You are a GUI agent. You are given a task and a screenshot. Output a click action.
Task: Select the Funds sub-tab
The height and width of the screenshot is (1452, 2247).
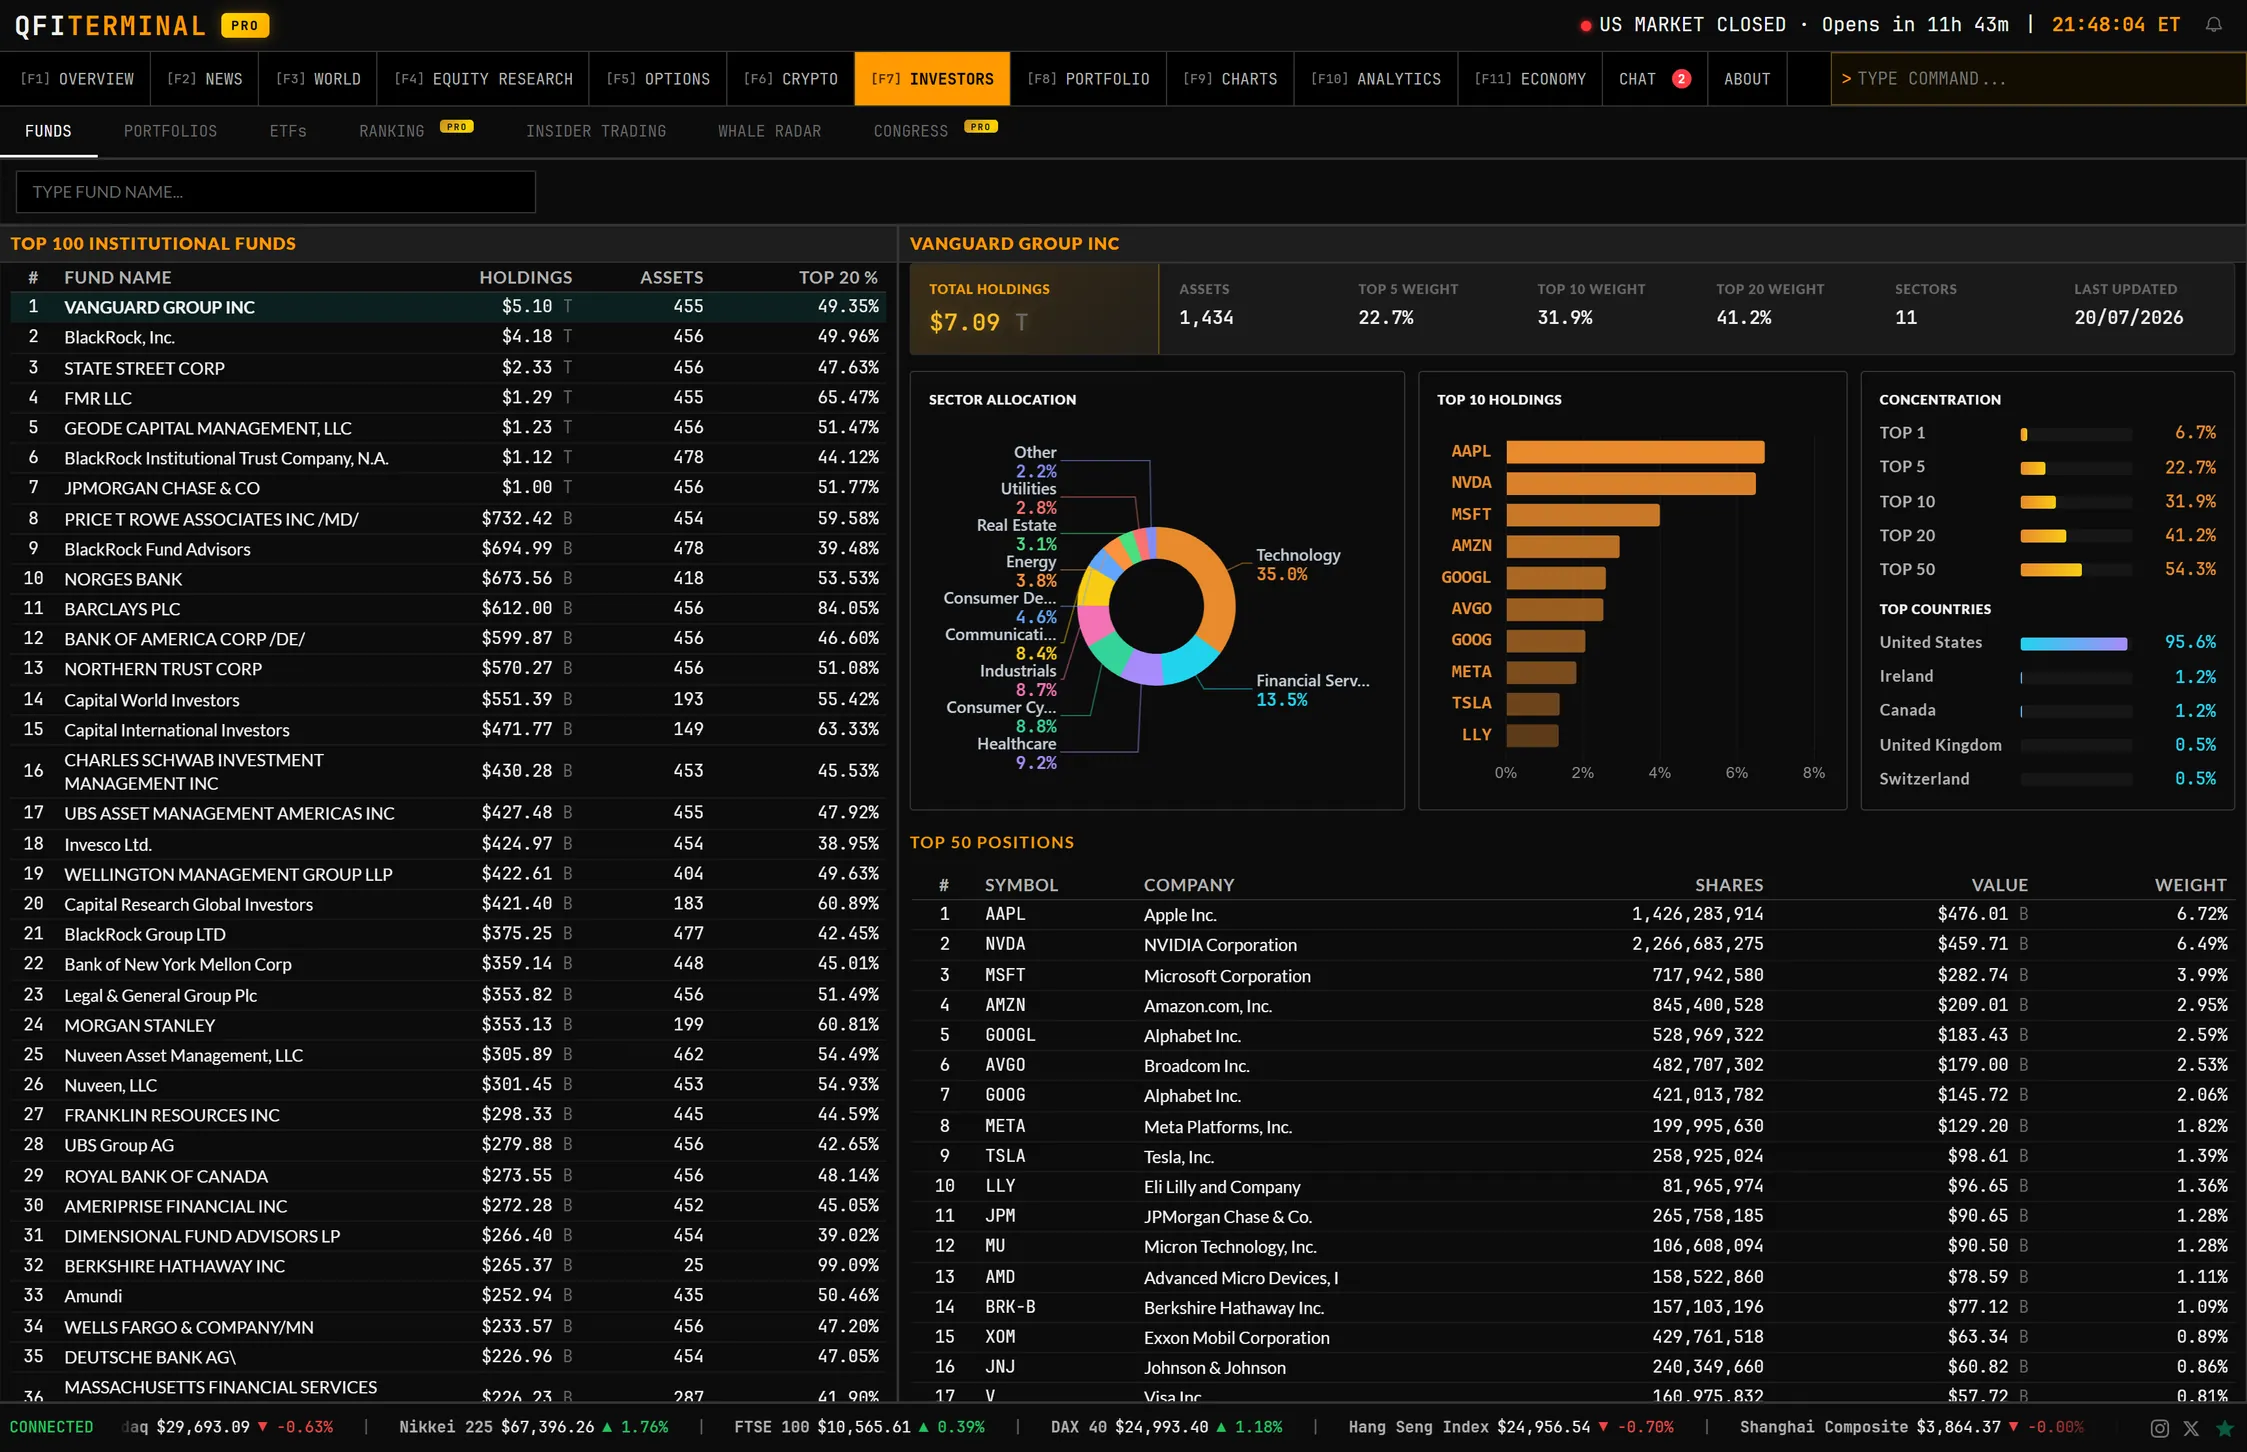tap(48, 131)
